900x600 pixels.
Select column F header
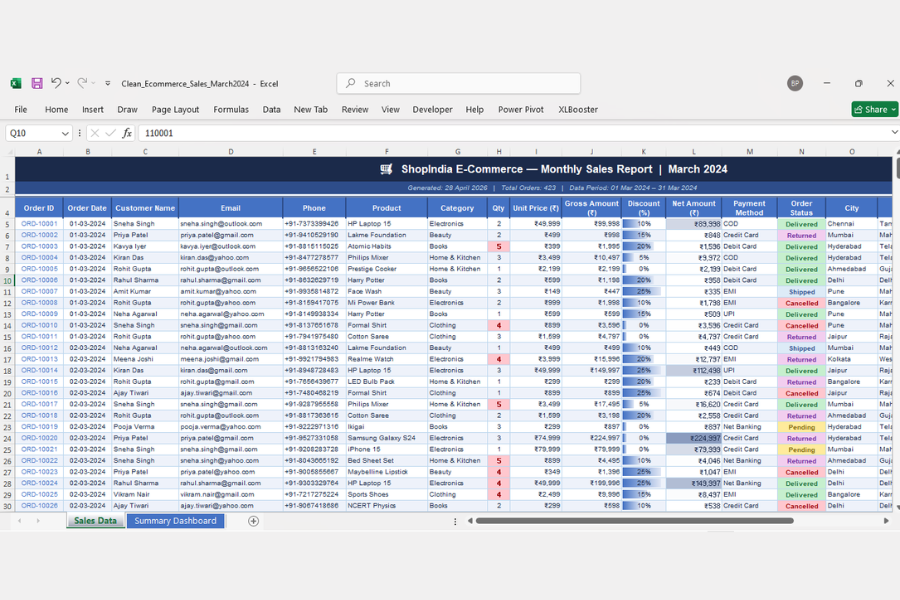pyautogui.click(x=386, y=152)
